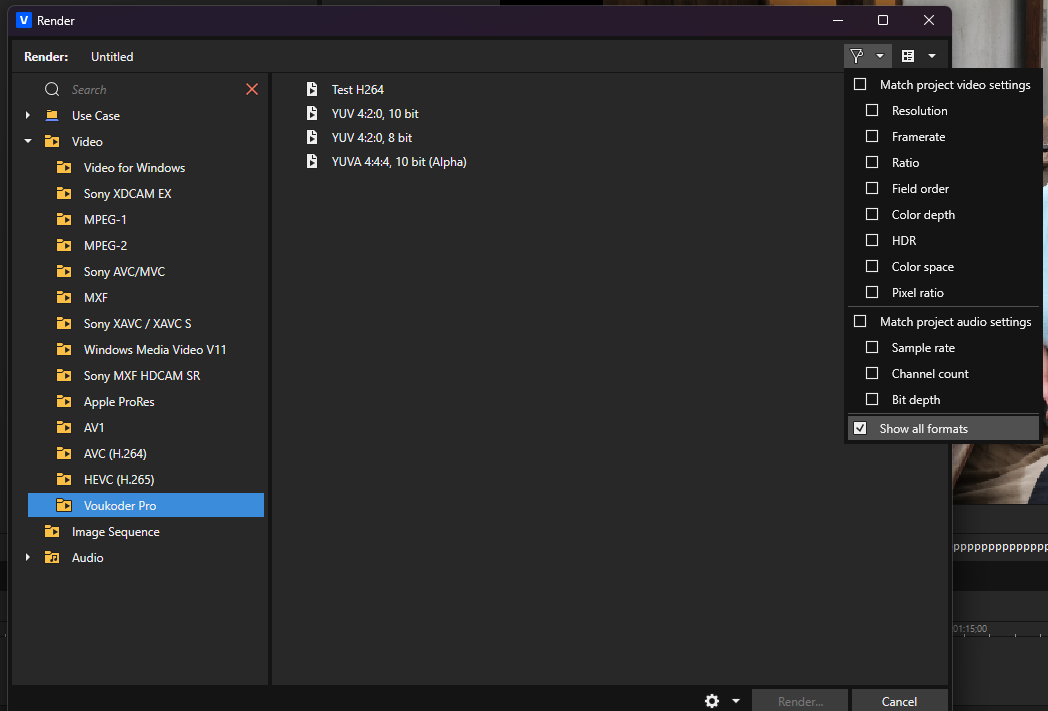
Task: Tick the Ratio checkbox
Action: click(x=872, y=162)
